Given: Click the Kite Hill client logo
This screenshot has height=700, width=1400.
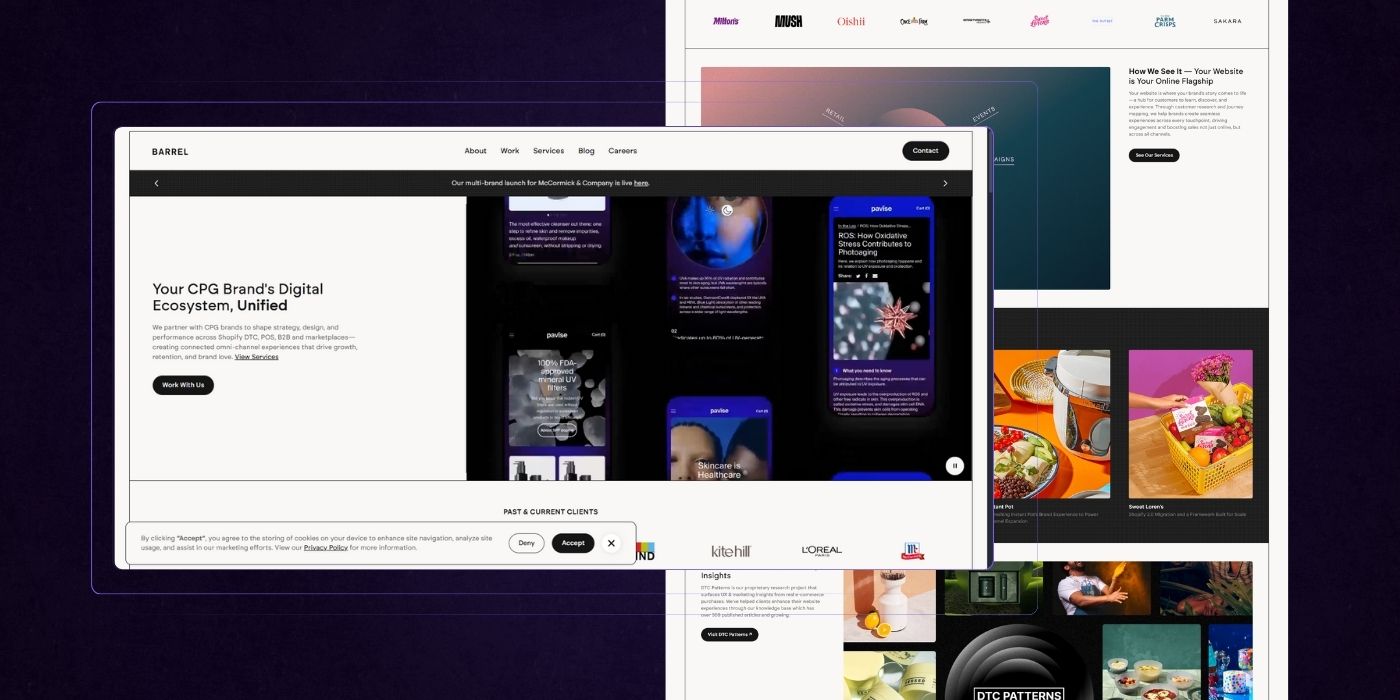Looking at the screenshot, I should (730, 551).
